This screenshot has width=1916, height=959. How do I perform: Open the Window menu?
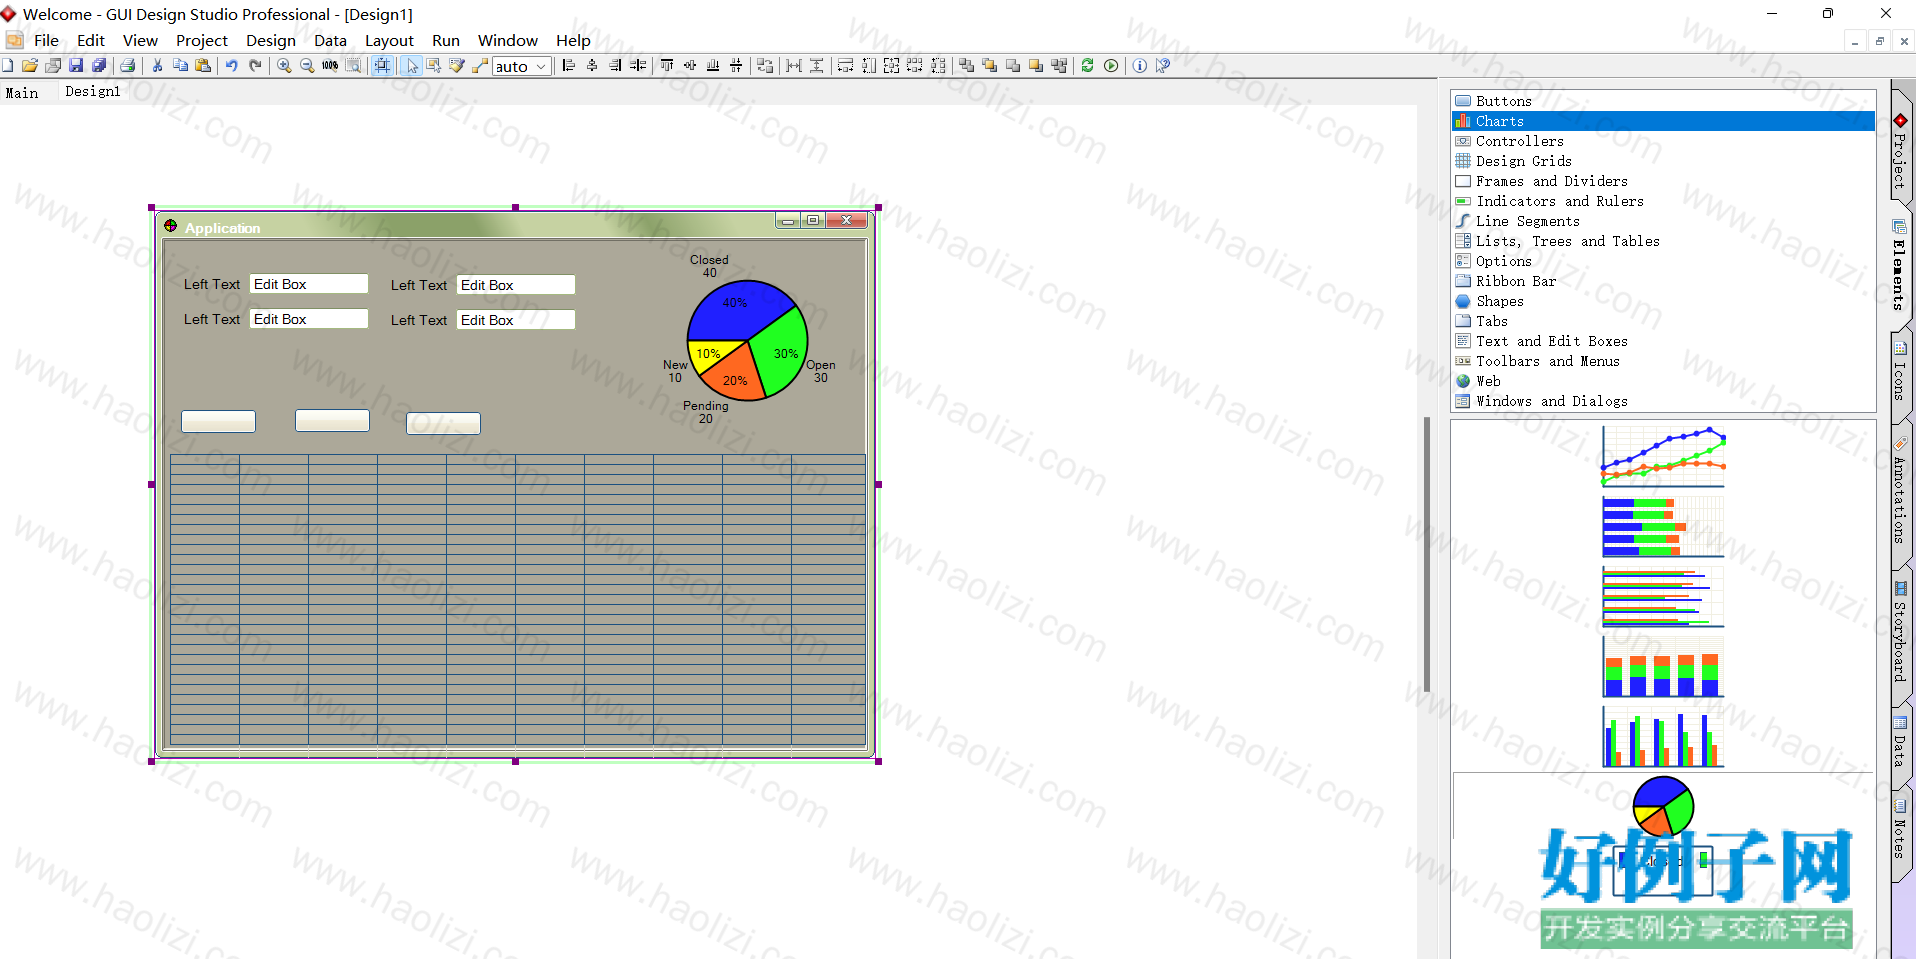[508, 40]
